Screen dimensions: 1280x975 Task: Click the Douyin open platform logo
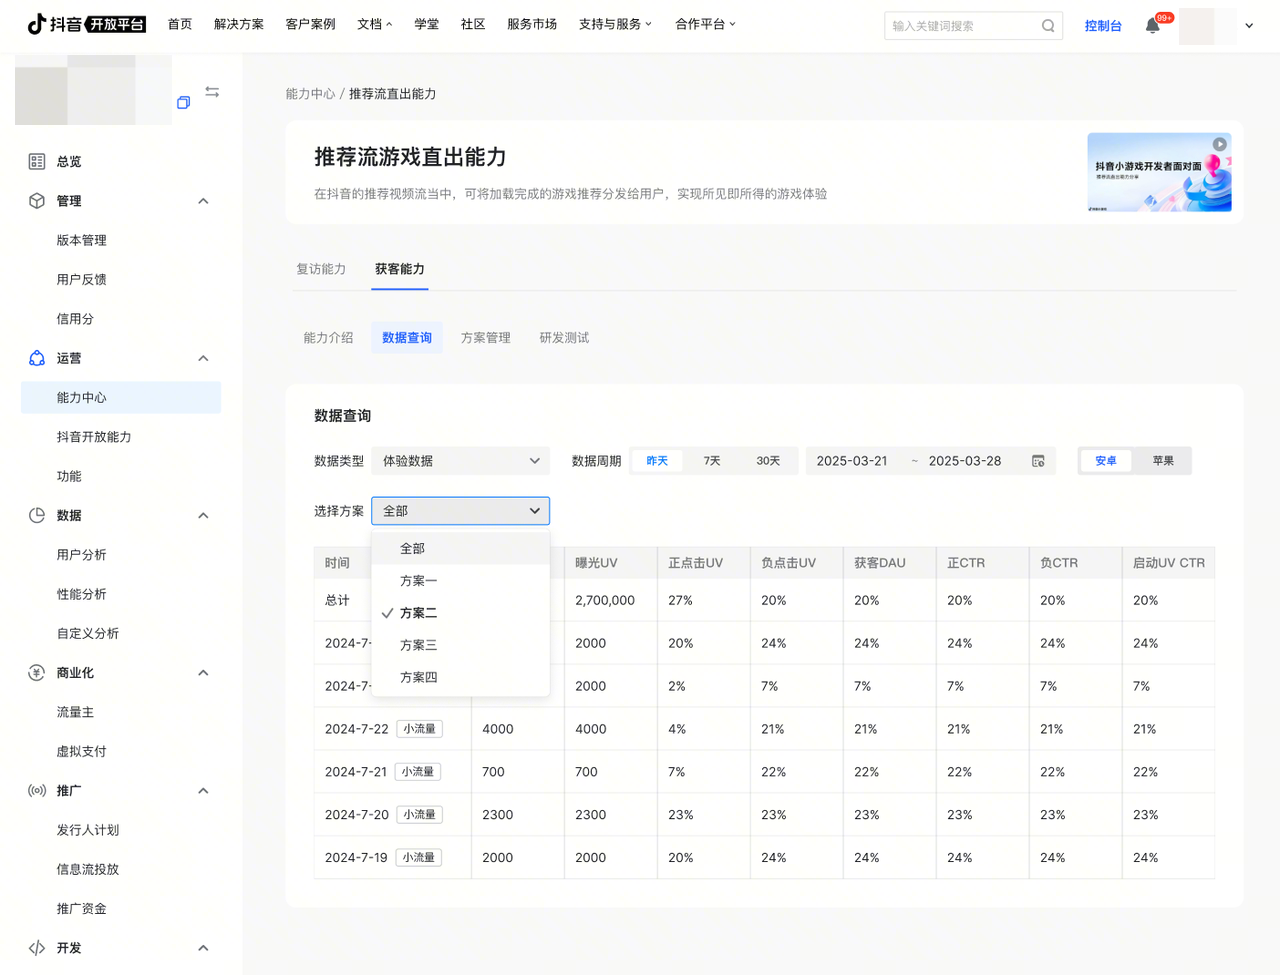86,24
